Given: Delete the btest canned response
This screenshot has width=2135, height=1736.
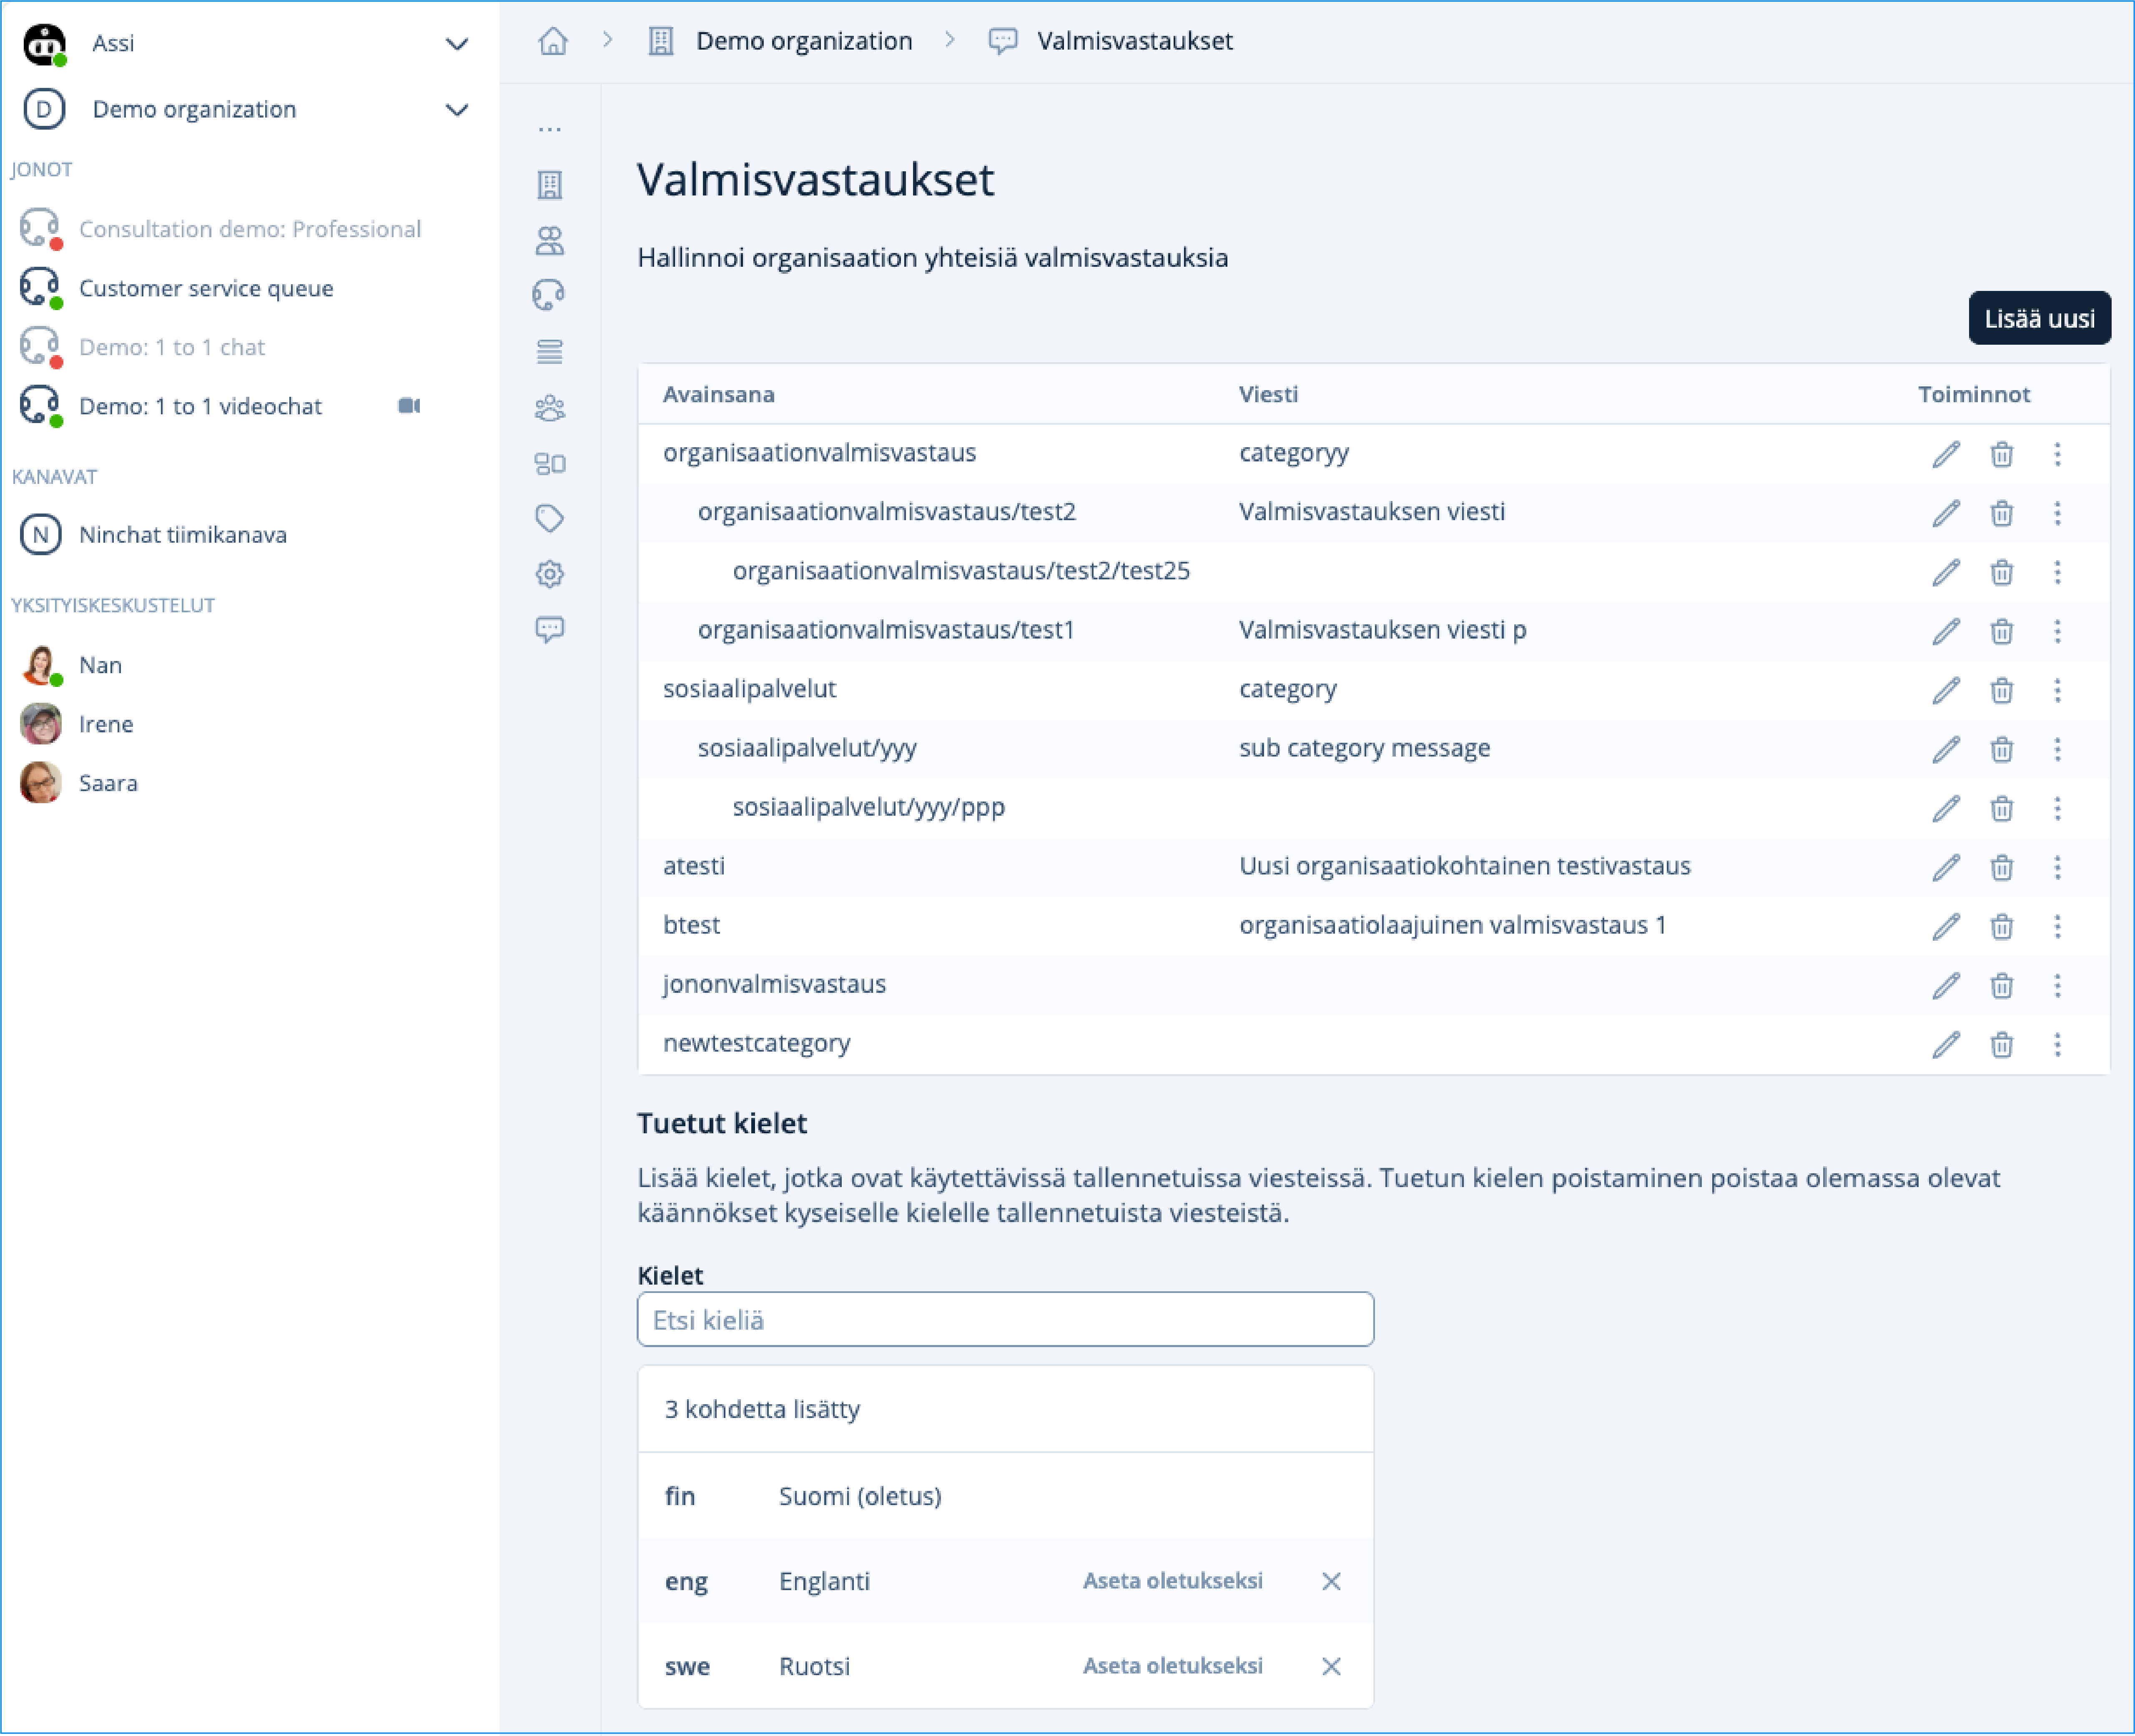Looking at the screenshot, I should coord(2001,926).
